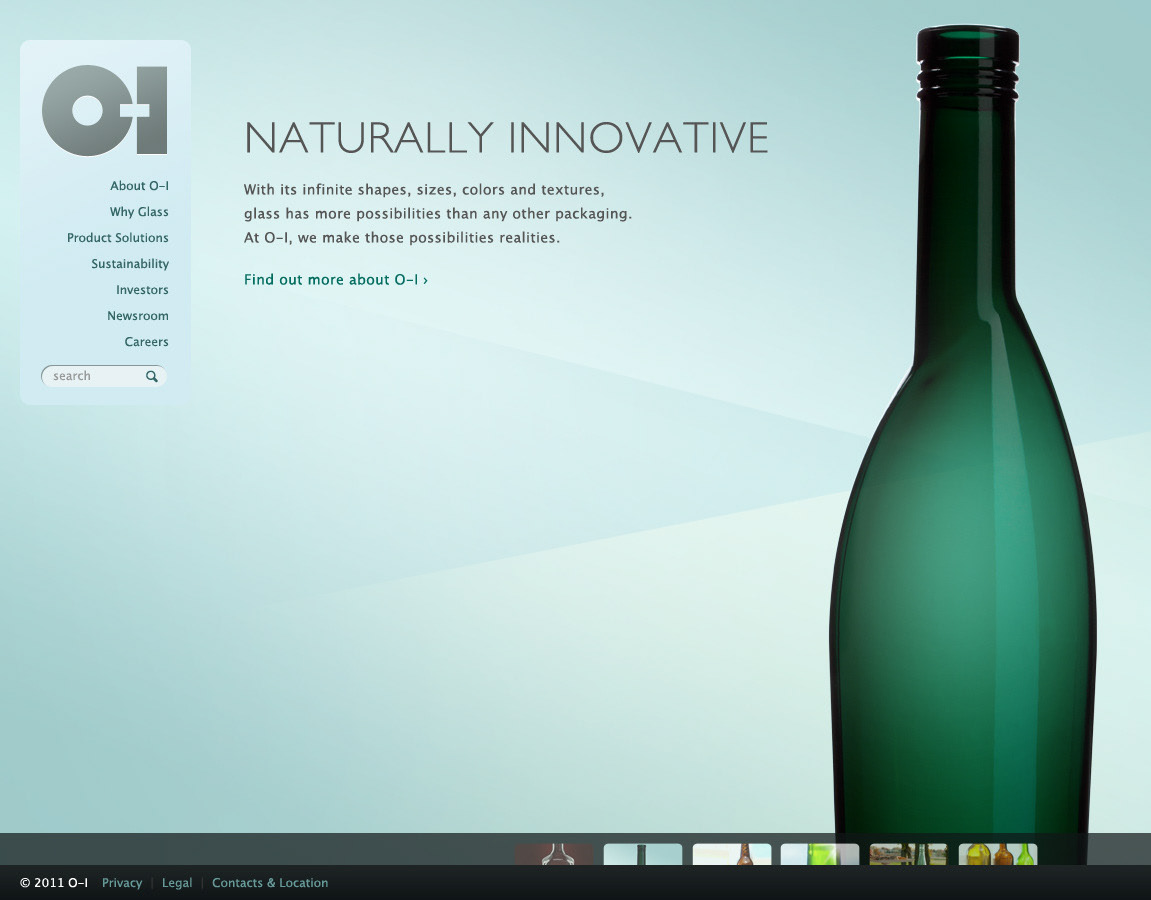
Task: Select the brown bottle neck thumbnail
Action: pyautogui.click(x=732, y=854)
